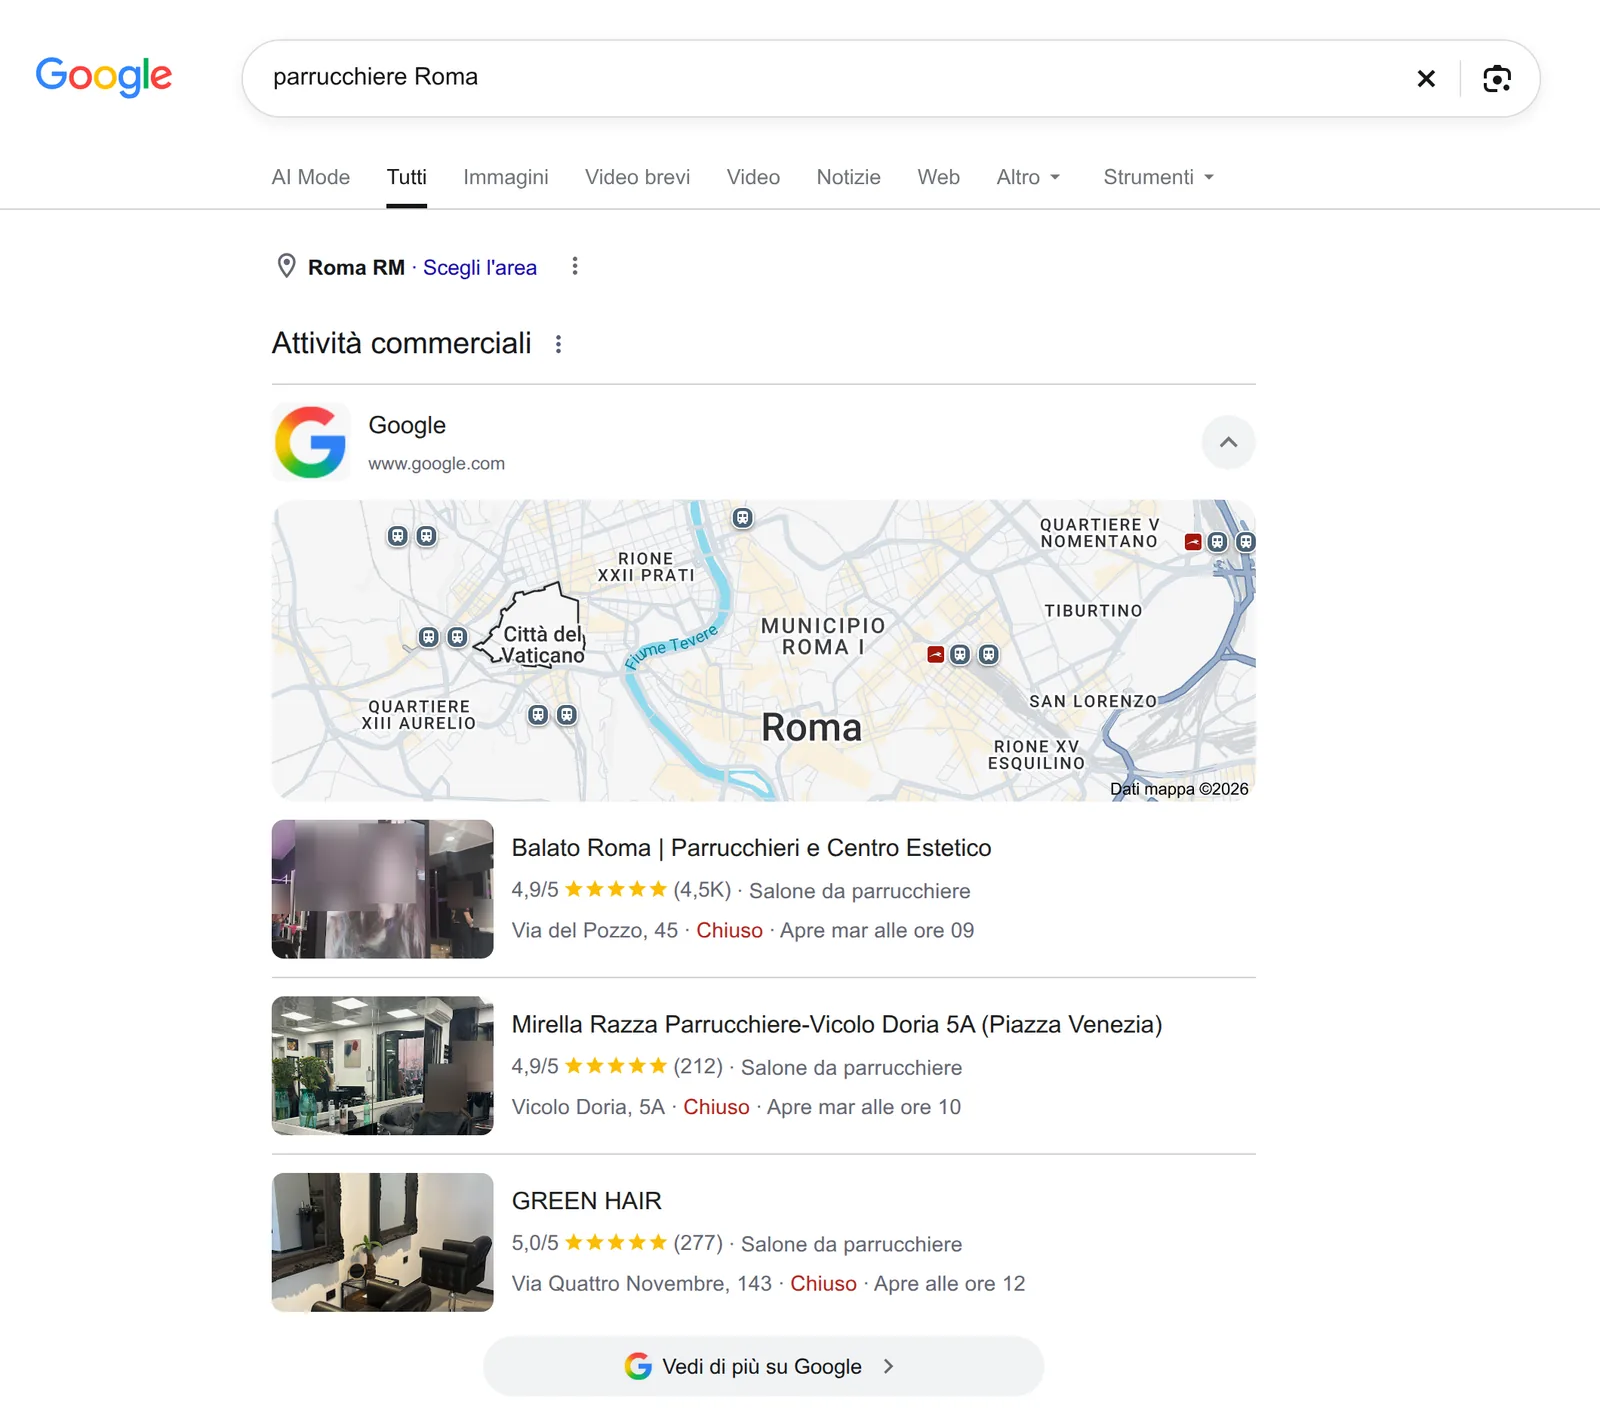Image resolution: width=1600 pixels, height=1416 pixels.
Task: Click the G icon in Vedi di più button
Action: click(638, 1366)
